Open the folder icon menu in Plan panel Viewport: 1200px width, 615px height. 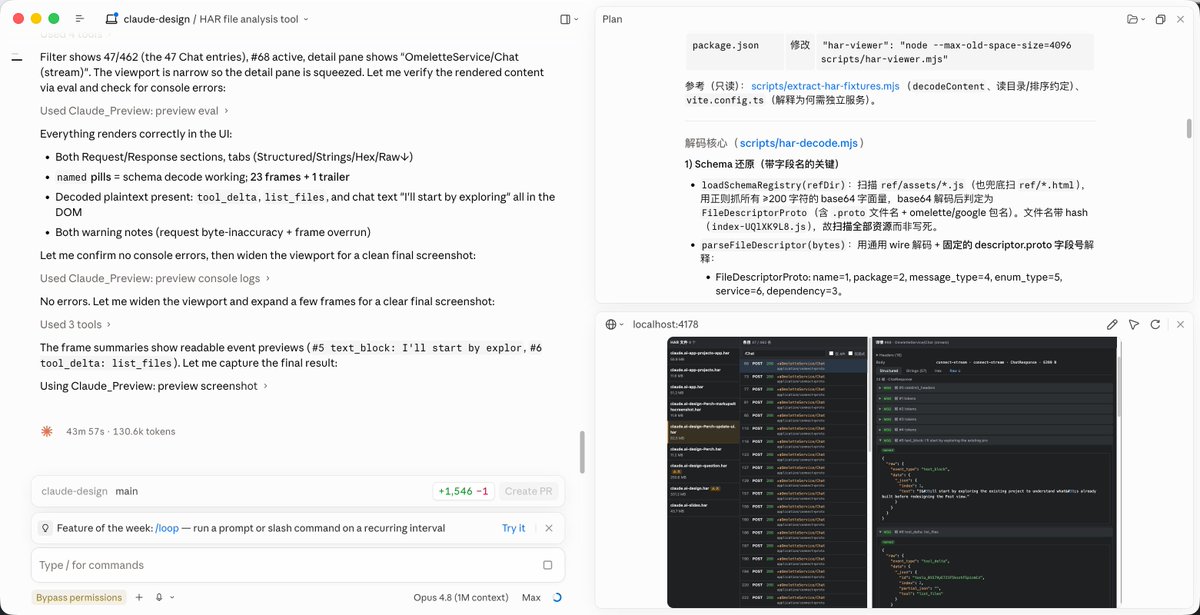[1136, 19]
